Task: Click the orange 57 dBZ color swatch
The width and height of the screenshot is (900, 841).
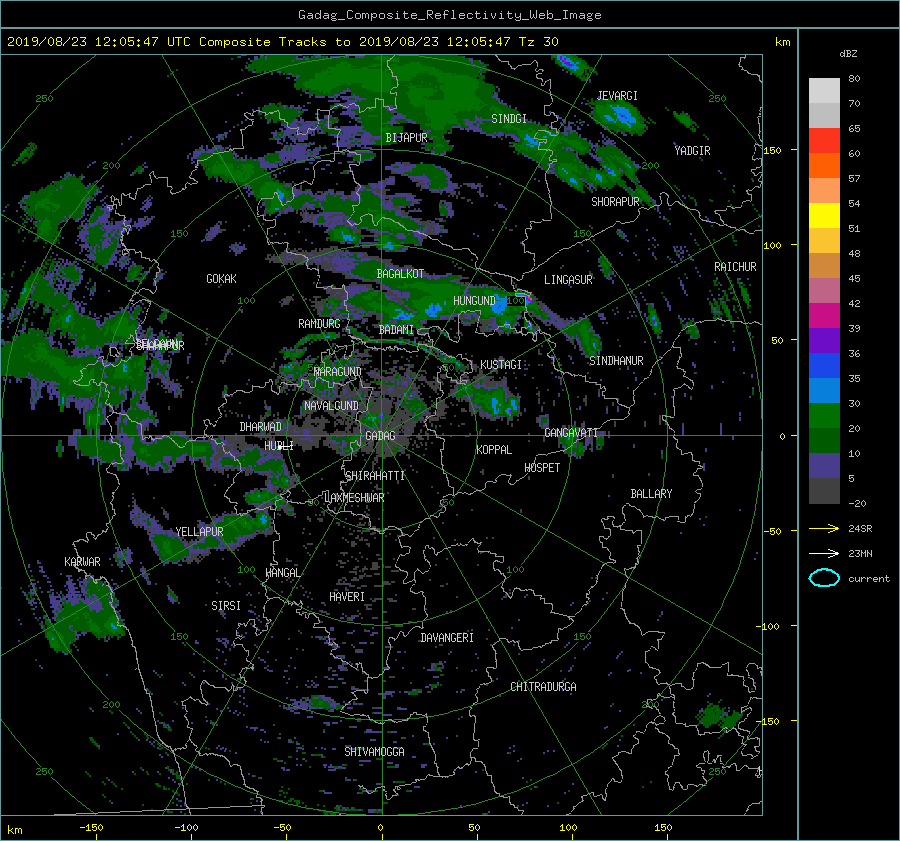Action: [824, 166]
